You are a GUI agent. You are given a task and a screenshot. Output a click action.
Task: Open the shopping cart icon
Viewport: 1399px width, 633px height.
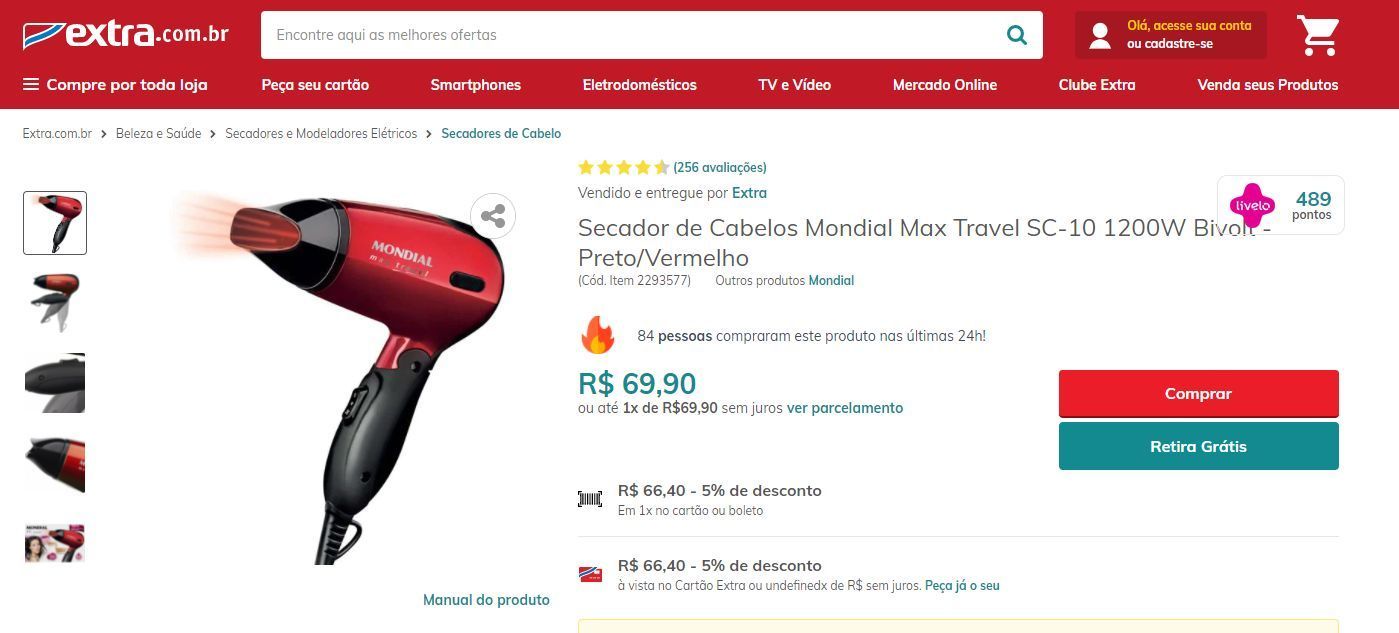(x=1318, y=35)
